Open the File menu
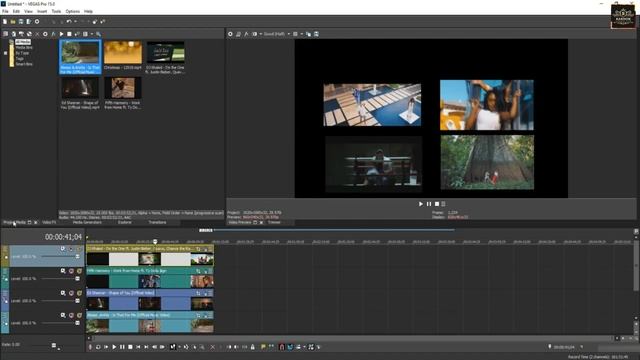The height and width of the screenshot is (360, 640). (5, 11)
